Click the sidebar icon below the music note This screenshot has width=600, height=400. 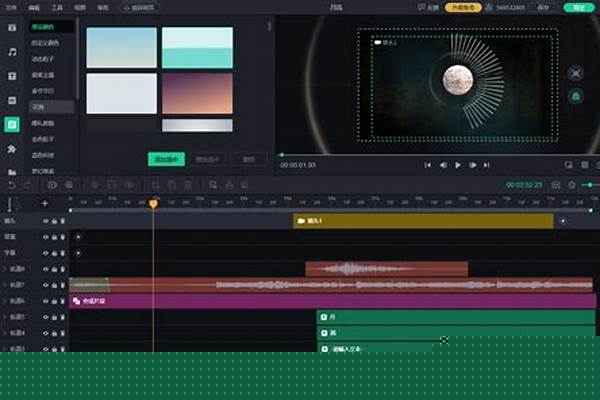click(x=12, y=76)
